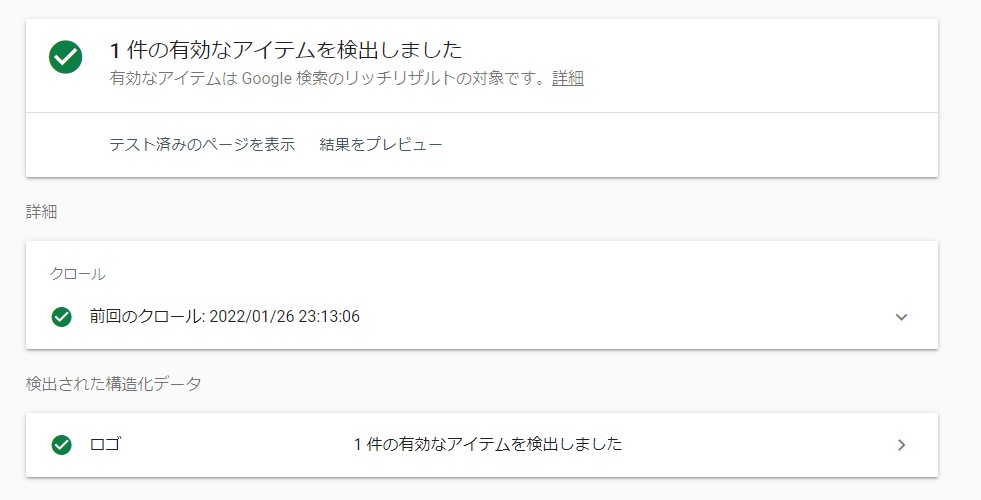Click the 詳細 section heading
The image size is (981, 500).
pyautogui.click(x=42, y=211)
